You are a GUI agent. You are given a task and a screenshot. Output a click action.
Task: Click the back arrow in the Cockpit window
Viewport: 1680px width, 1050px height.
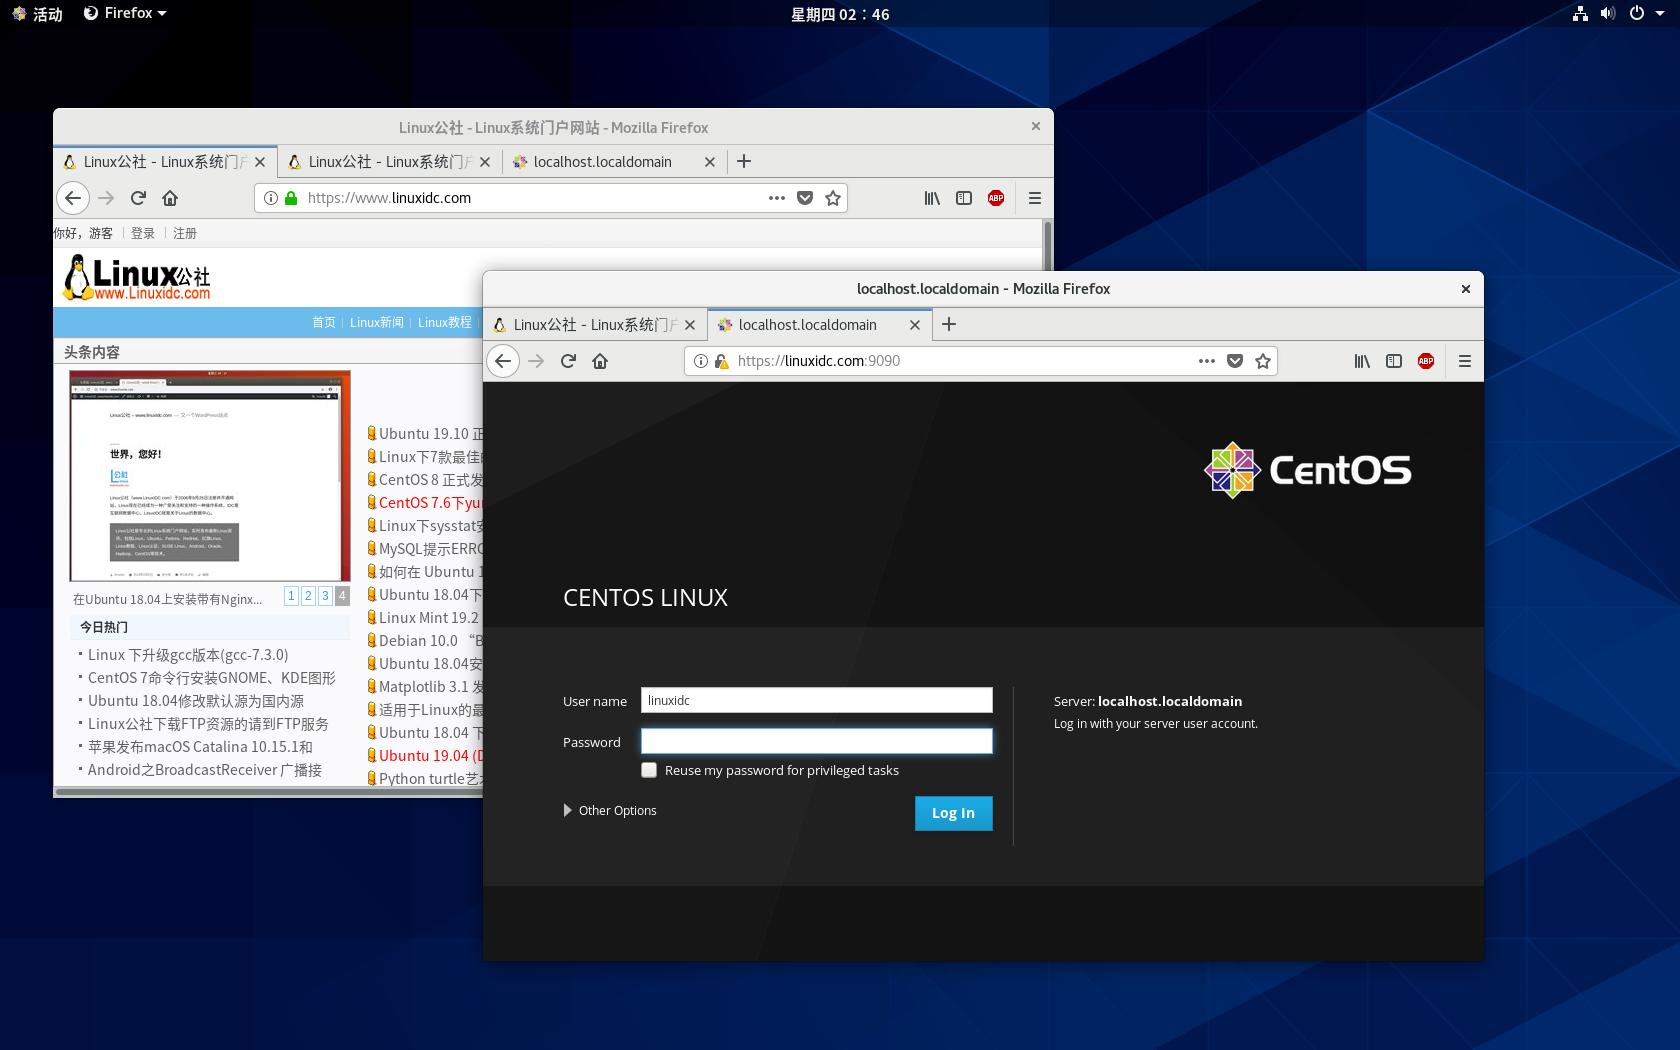503,361
